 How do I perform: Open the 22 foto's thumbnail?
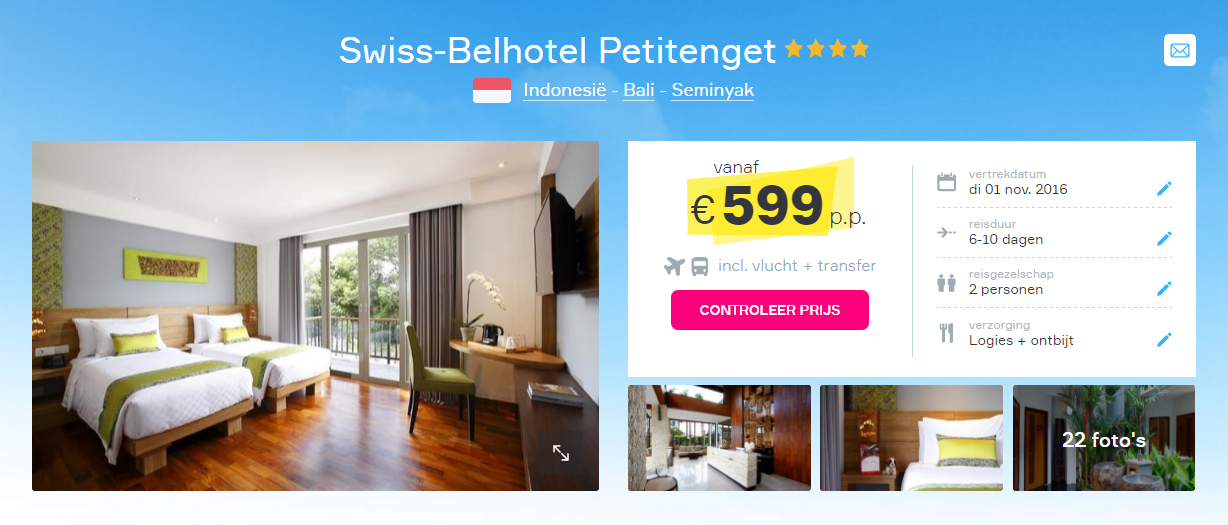tap(1104, 438)
